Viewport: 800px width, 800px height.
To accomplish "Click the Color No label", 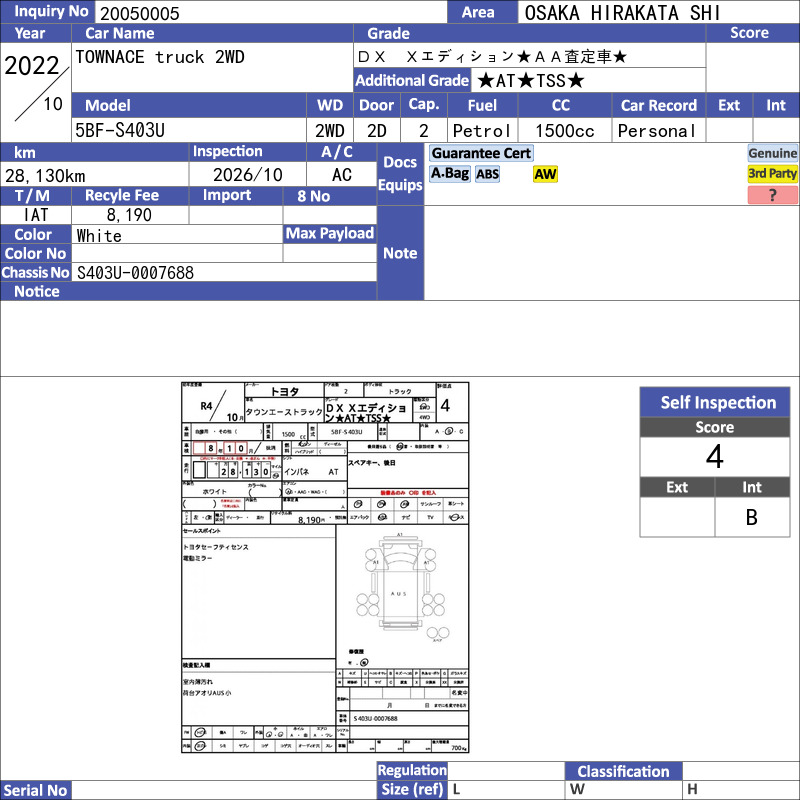I will [x=35, y=253].
